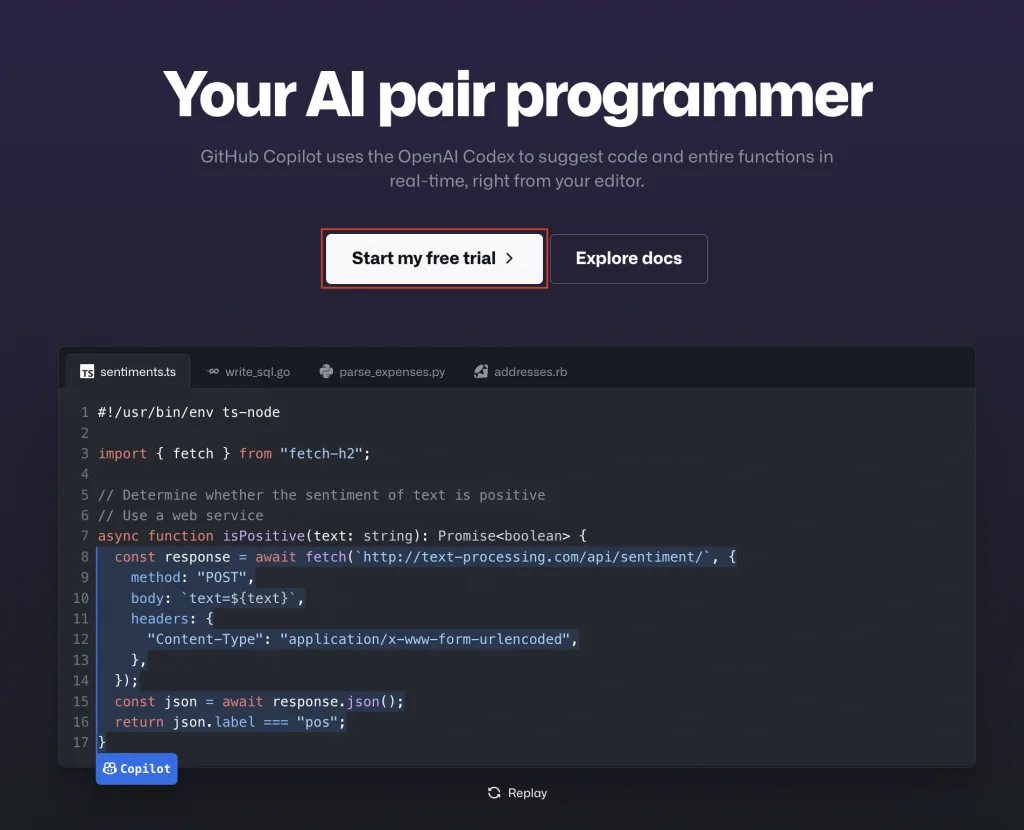Click the Replay text link
This screenshot has width=1024, height=830.
click(527, 793)
